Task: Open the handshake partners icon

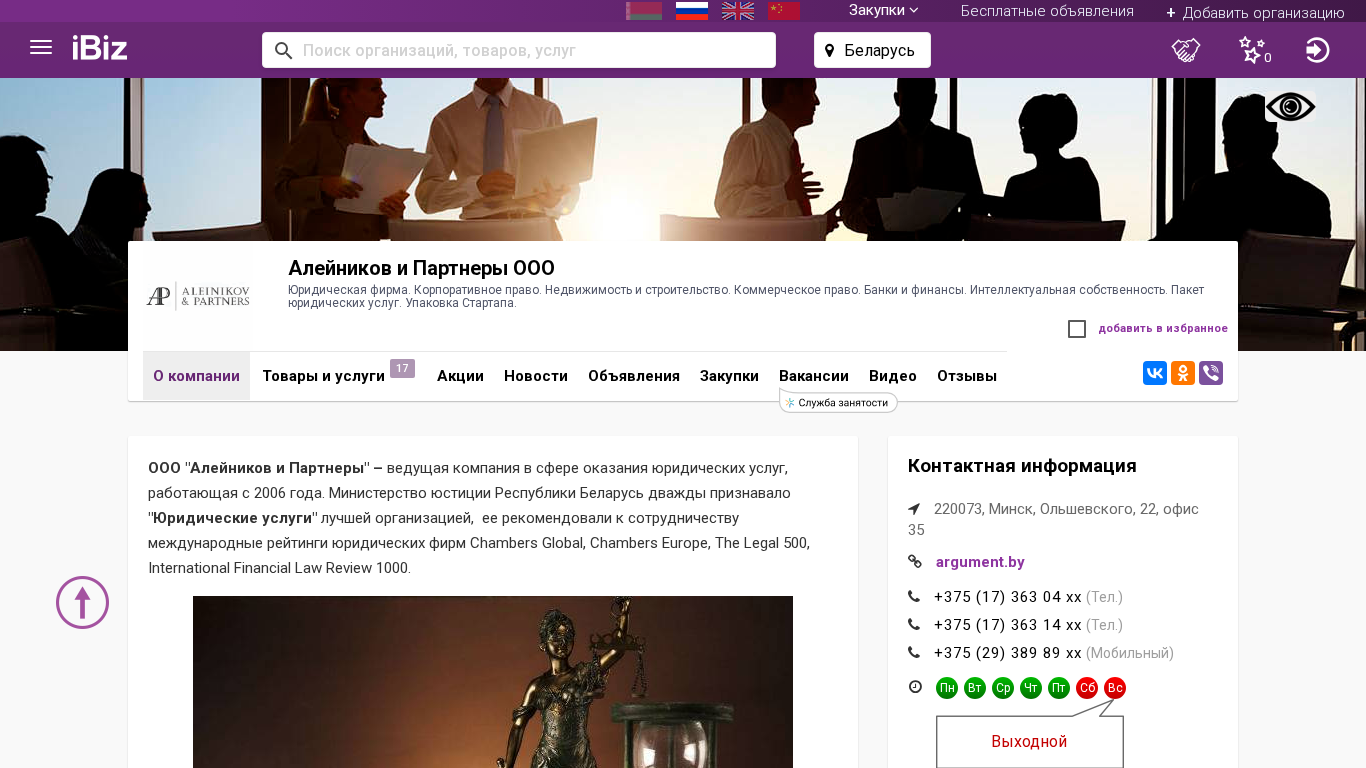Action: click(x=1186, y=50)
